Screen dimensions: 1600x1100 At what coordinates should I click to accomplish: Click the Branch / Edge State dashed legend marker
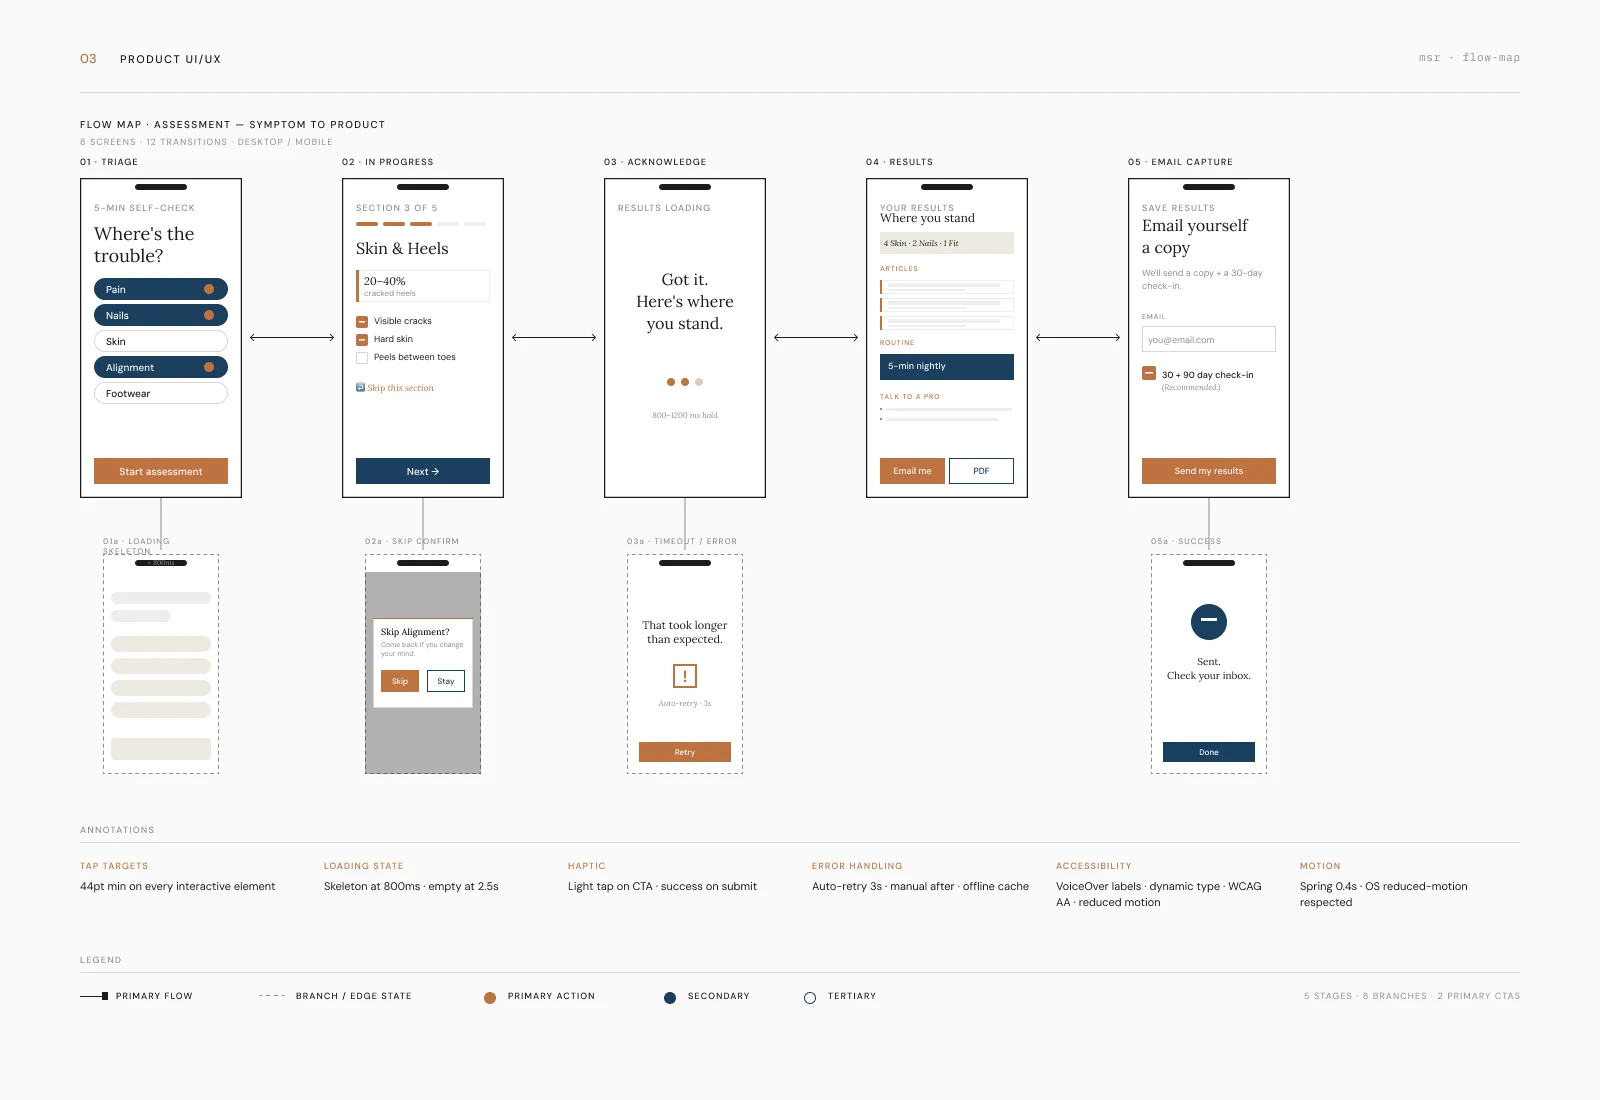tap(272, 996)
